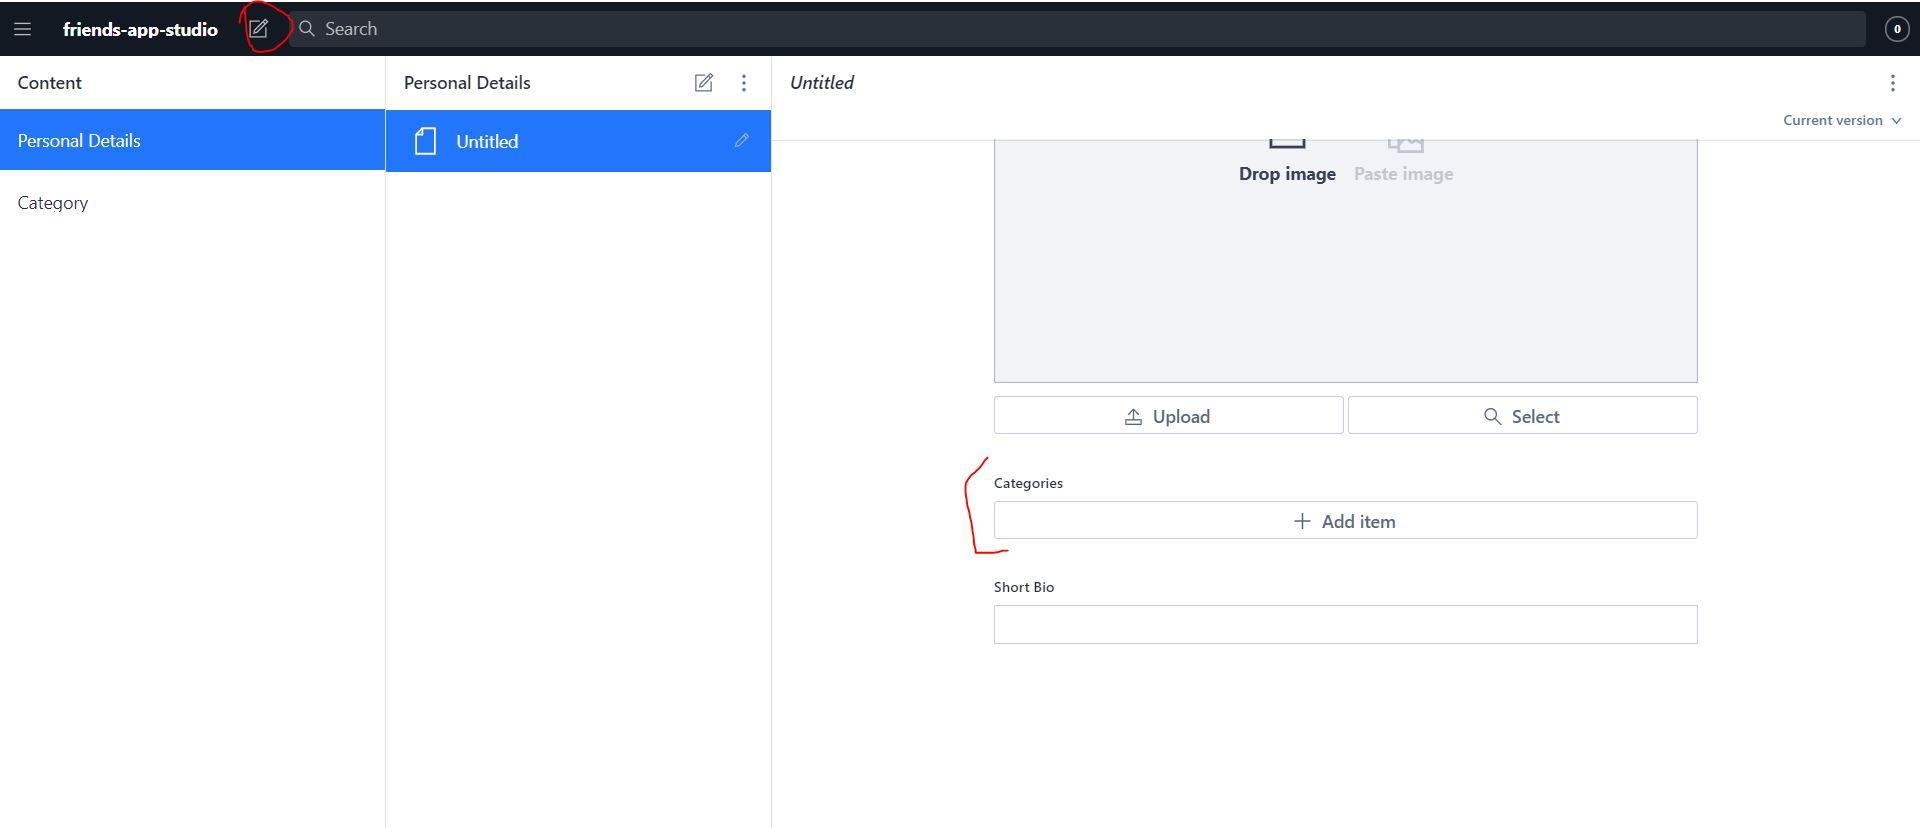The image size is (1920, 828).
Task: Click the Paste image label
Action: pyautogui.click(x=1403, y=174)
